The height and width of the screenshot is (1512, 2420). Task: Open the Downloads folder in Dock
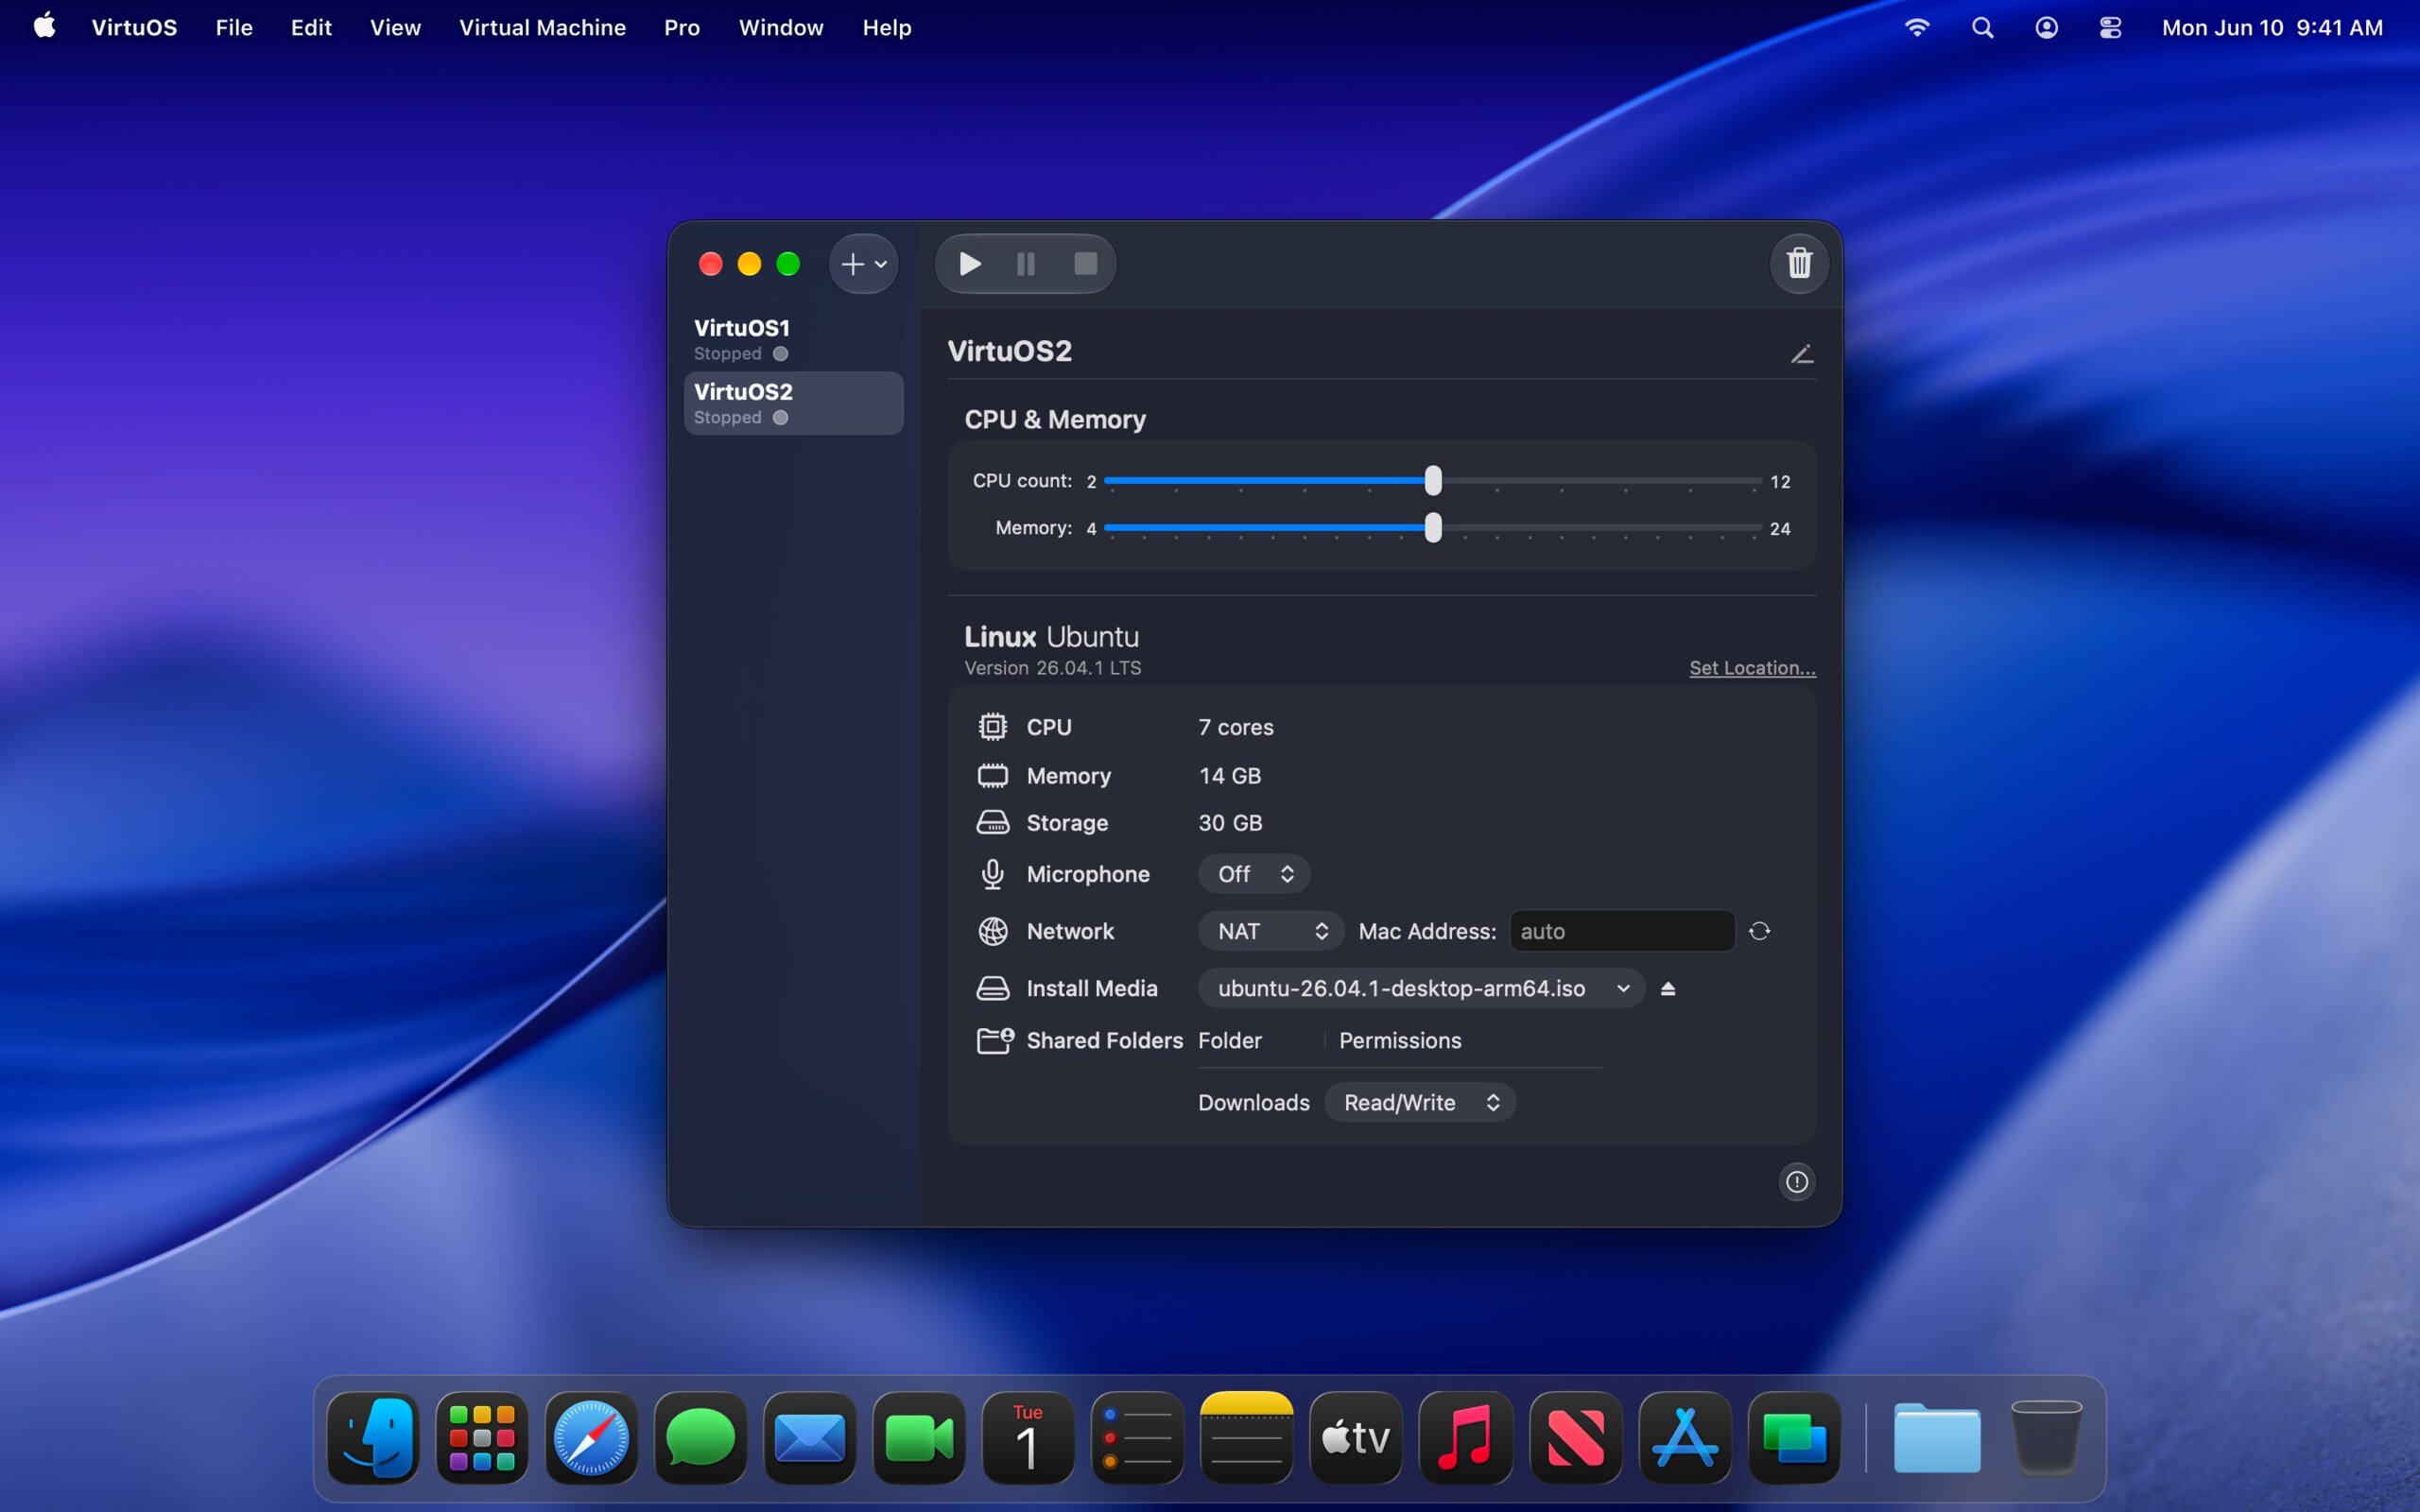(1937, 1437)
